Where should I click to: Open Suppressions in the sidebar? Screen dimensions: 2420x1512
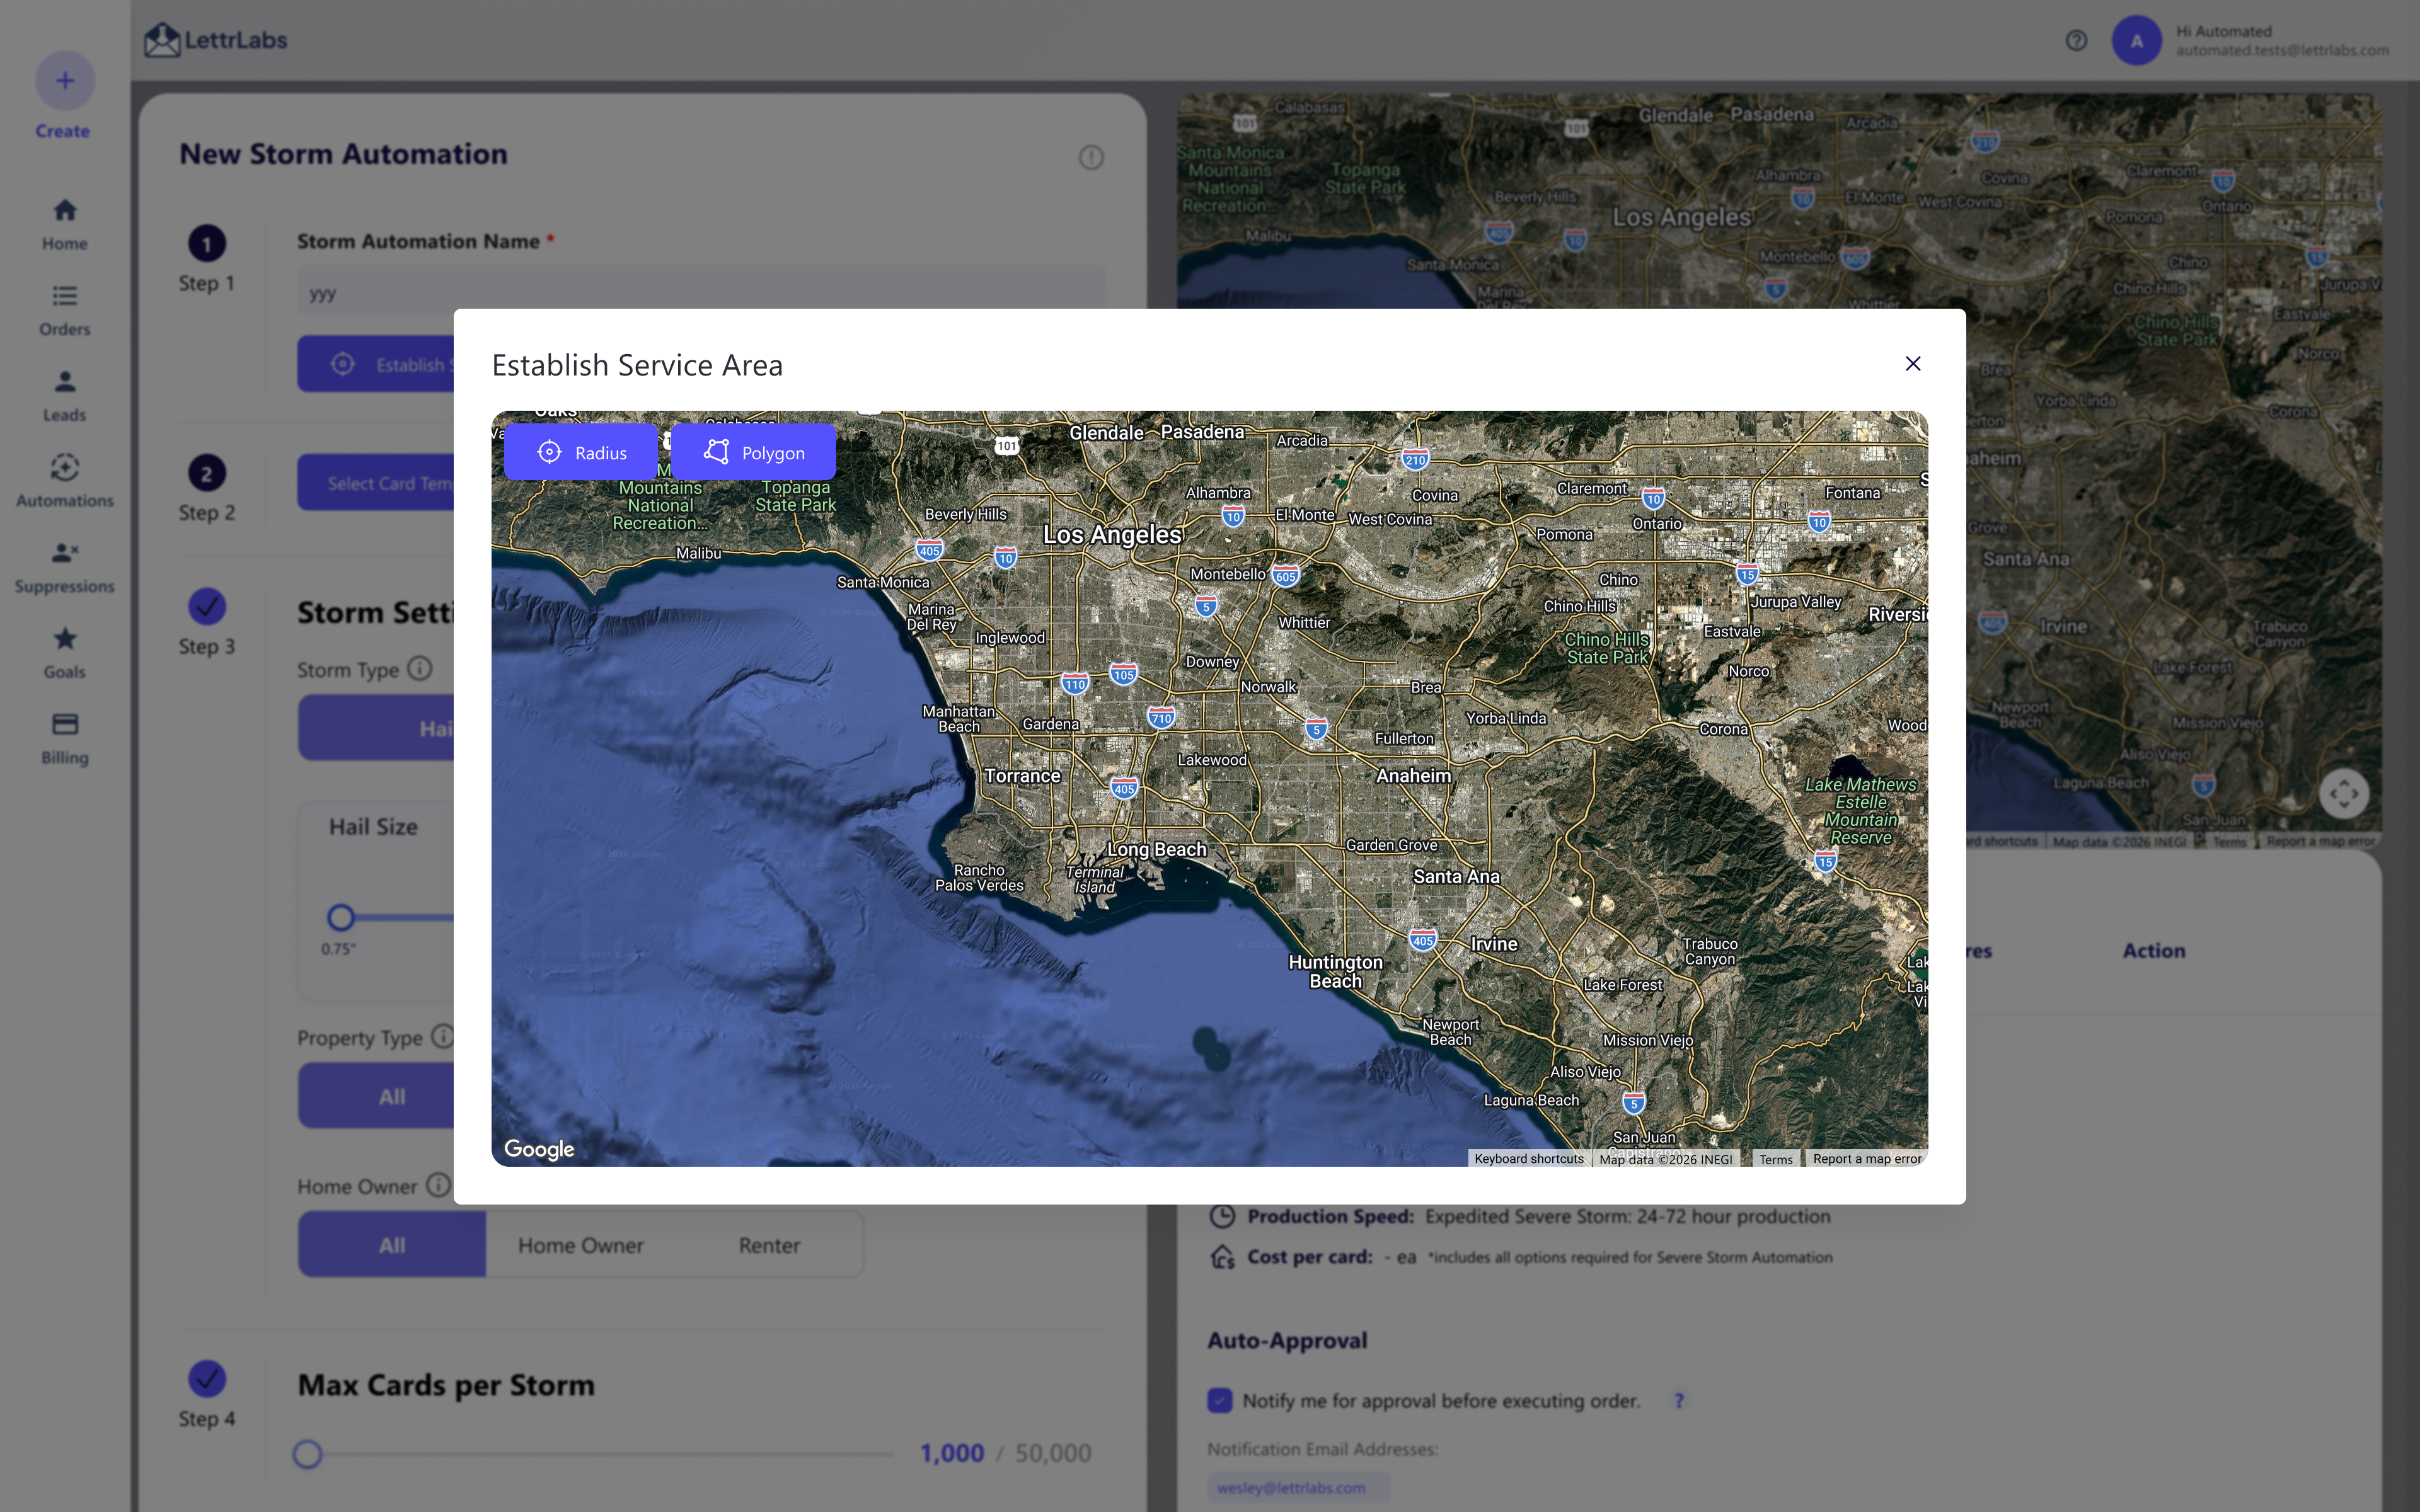(x=65, y=567)
